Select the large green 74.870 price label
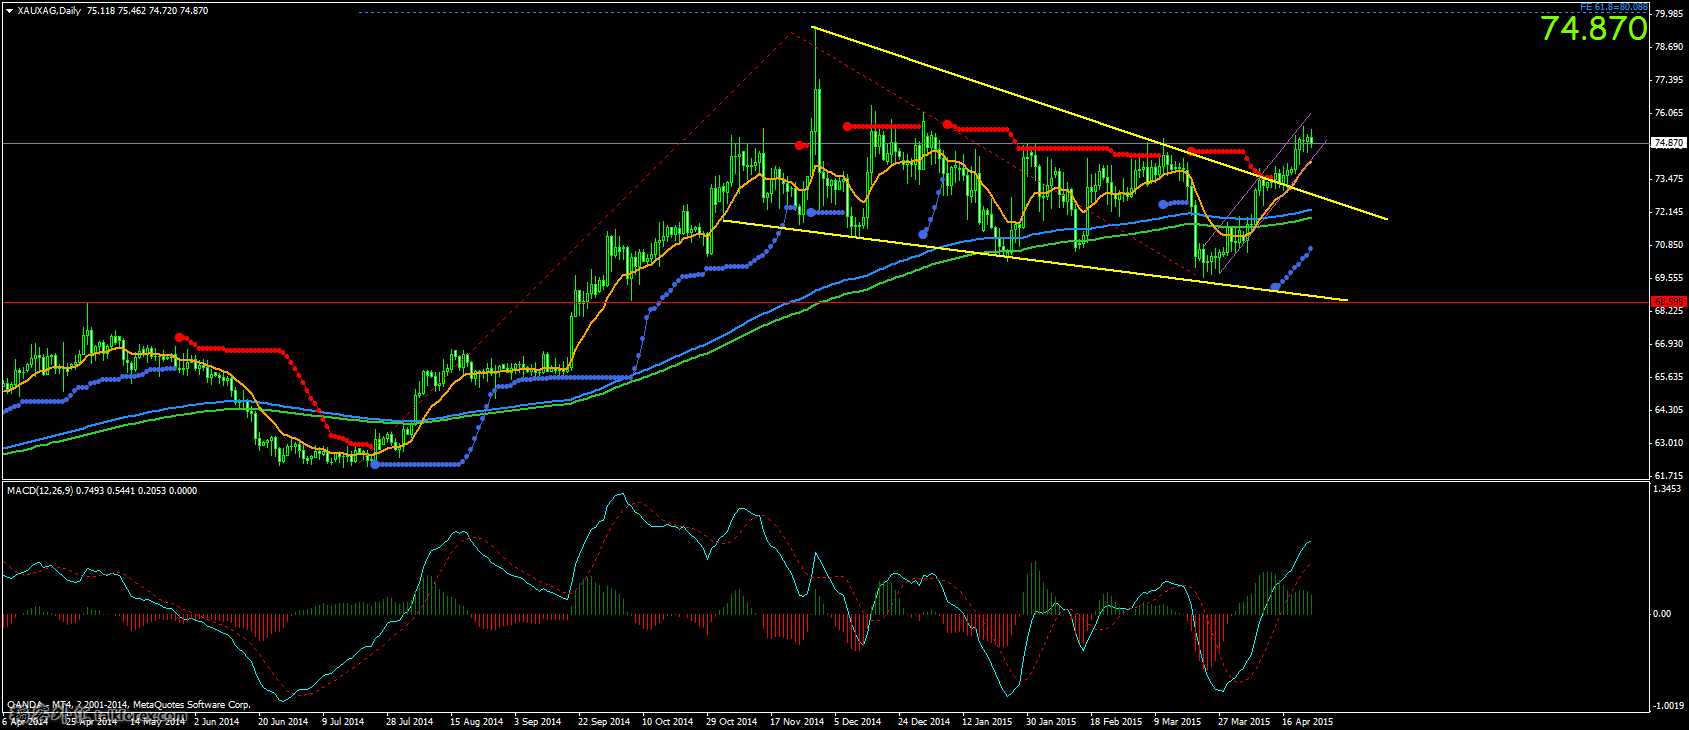The width and height of the screenshot is (1689, 730). point(1593,28)
